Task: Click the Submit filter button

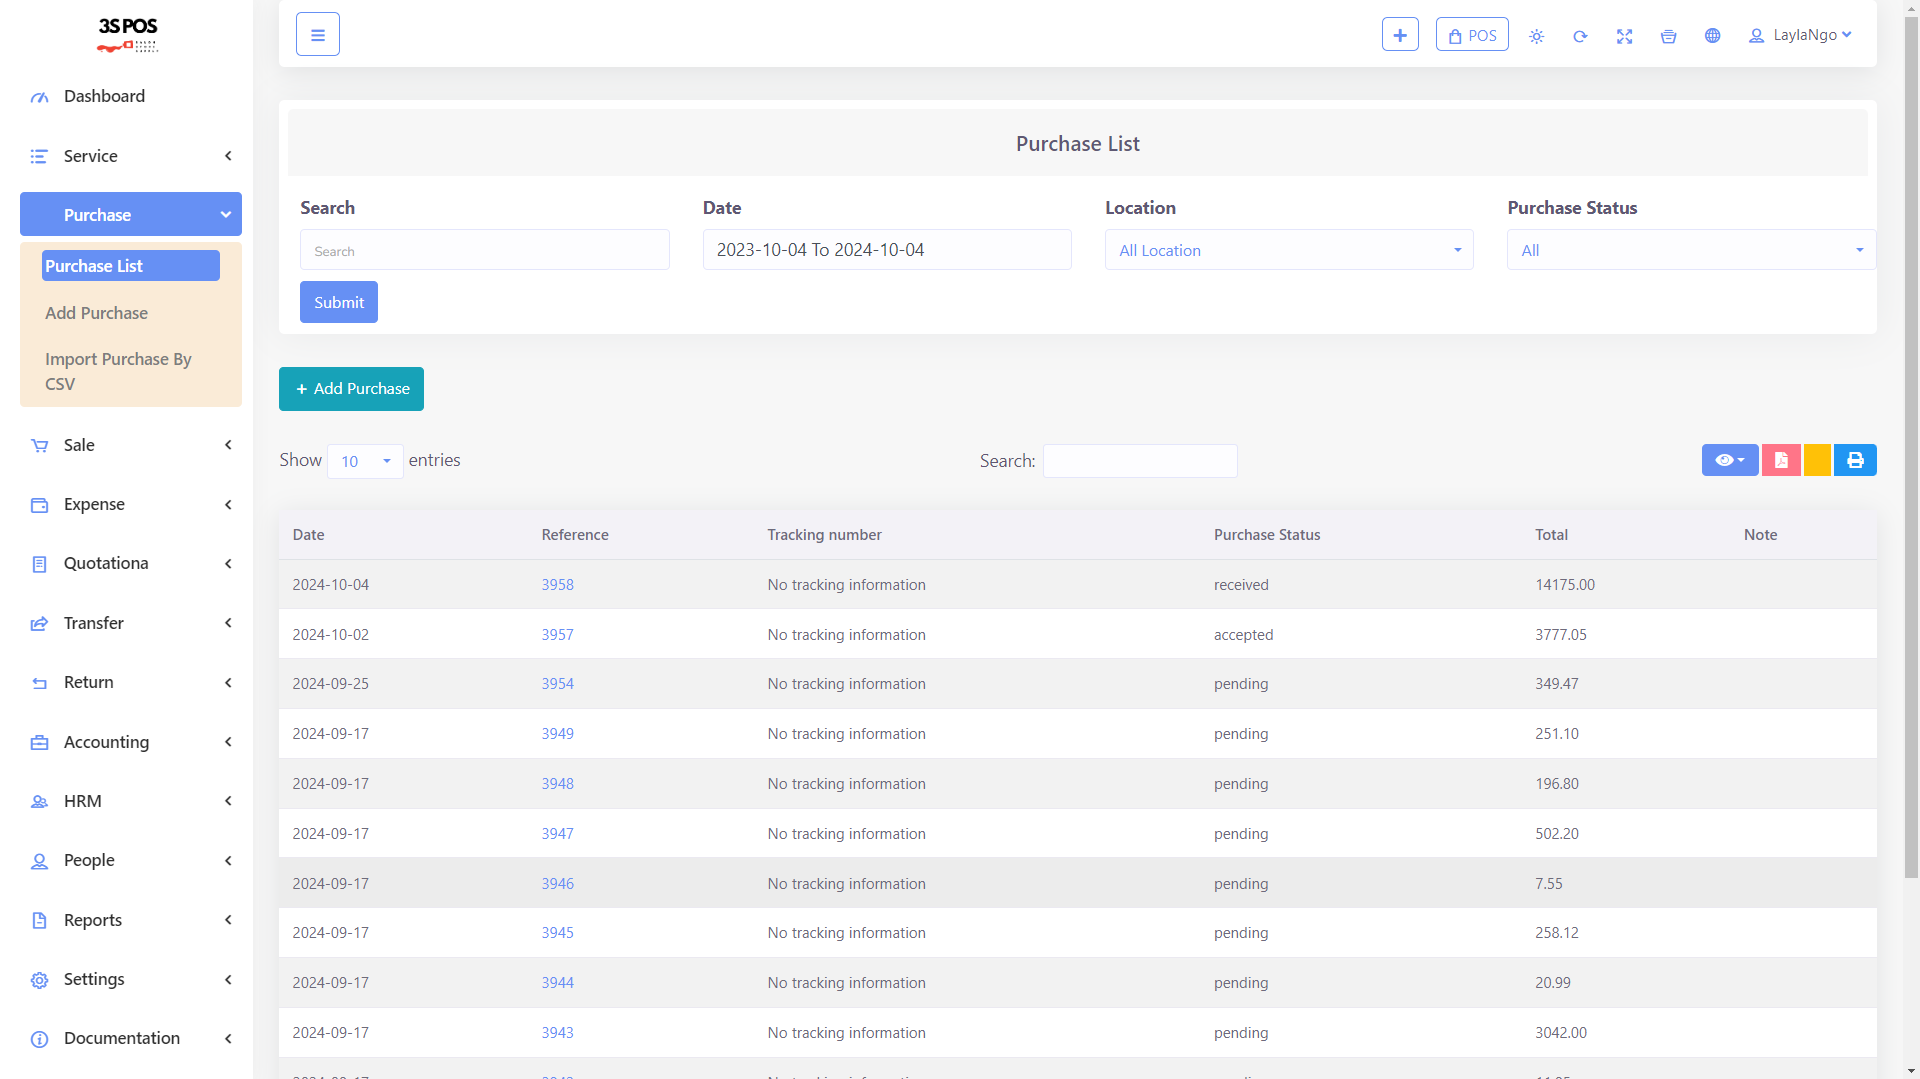Action: click(x=338, y=302)
